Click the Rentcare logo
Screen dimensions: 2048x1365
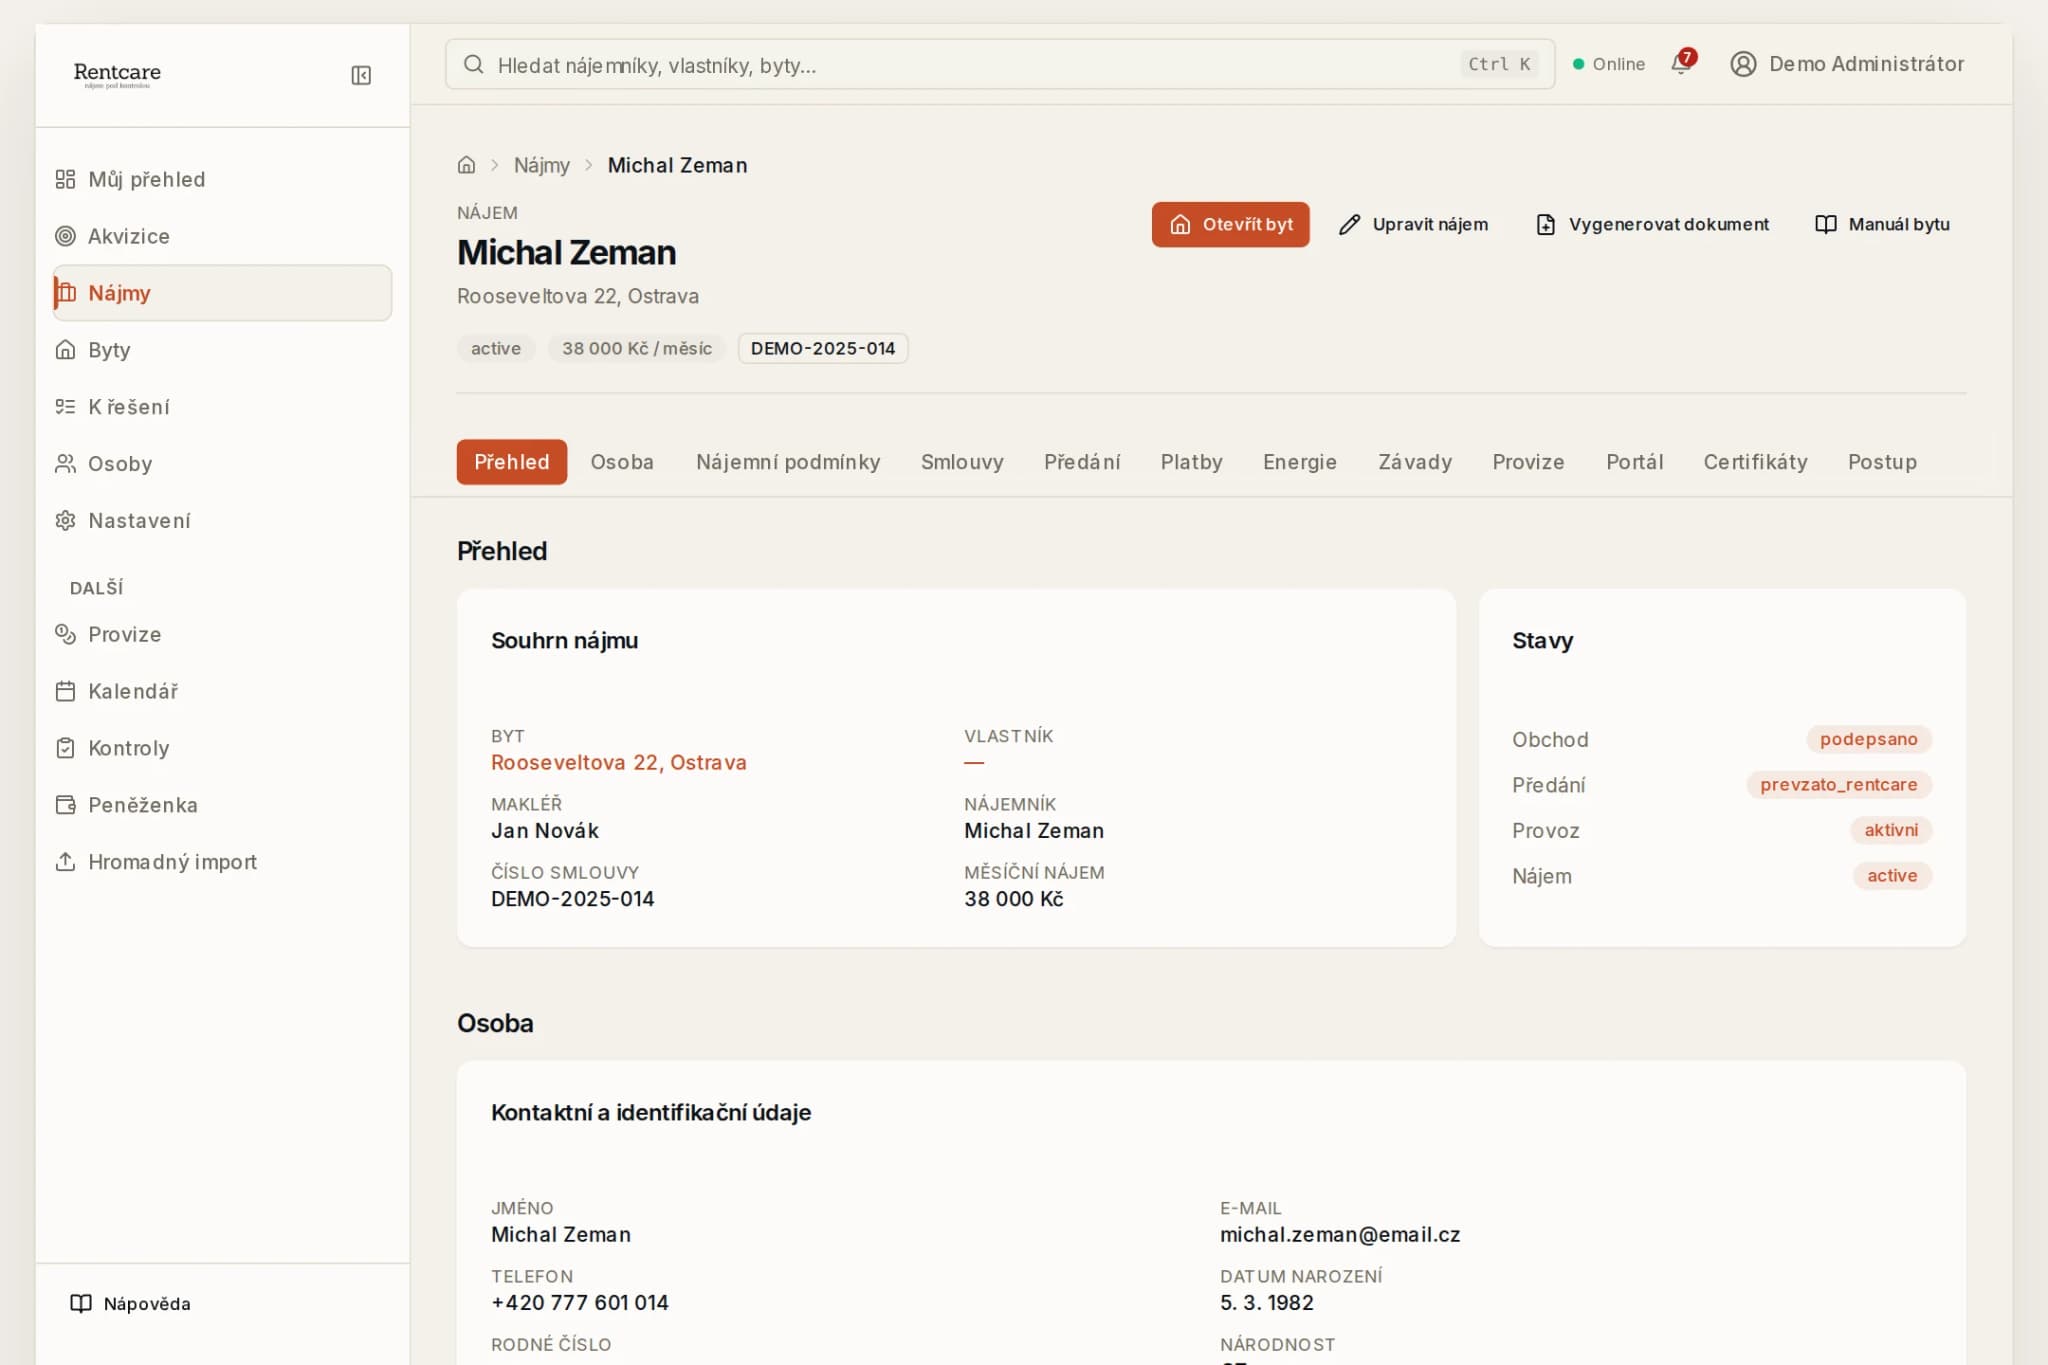(117, 75)
